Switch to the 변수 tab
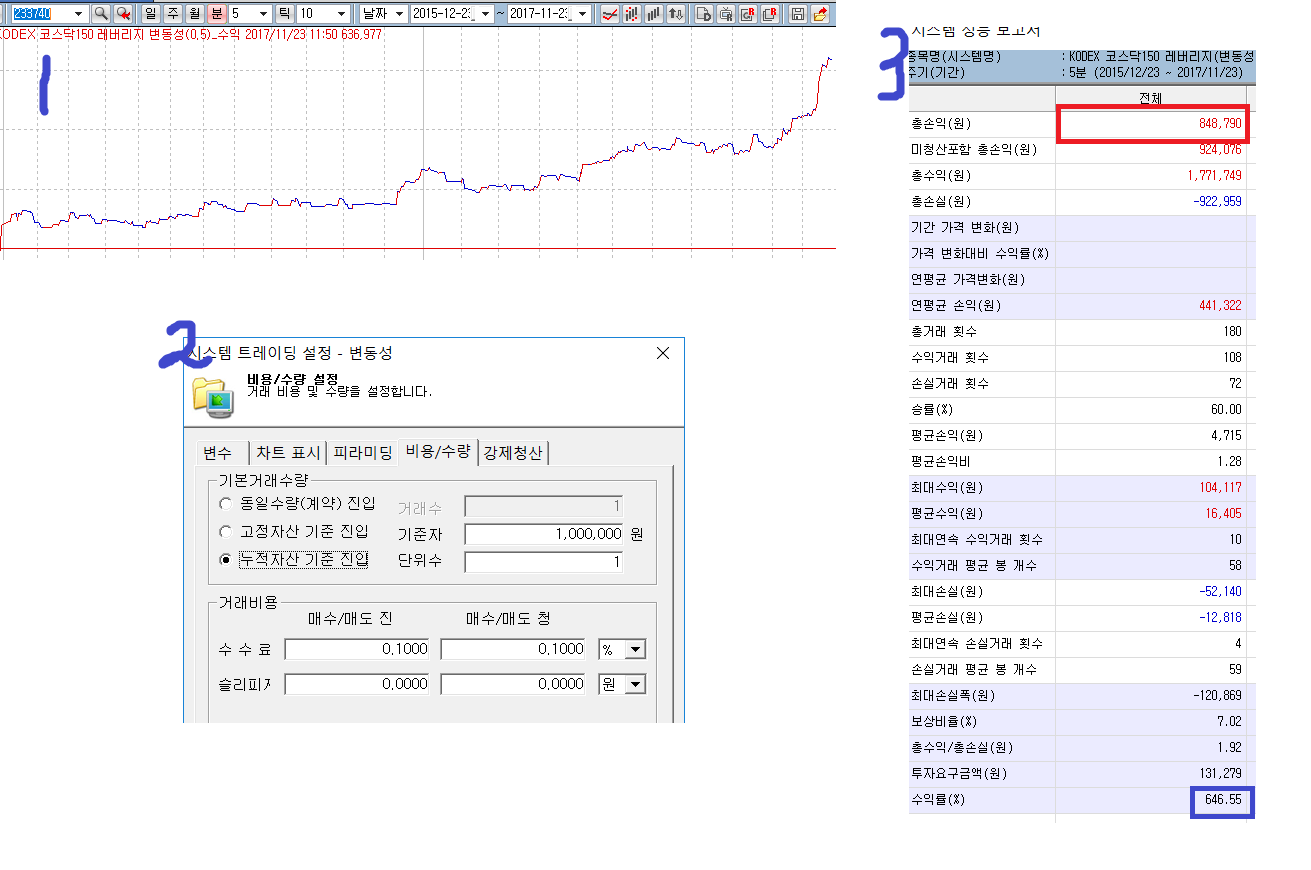Viewport: 1311px width, 870px height. [217, 452]
